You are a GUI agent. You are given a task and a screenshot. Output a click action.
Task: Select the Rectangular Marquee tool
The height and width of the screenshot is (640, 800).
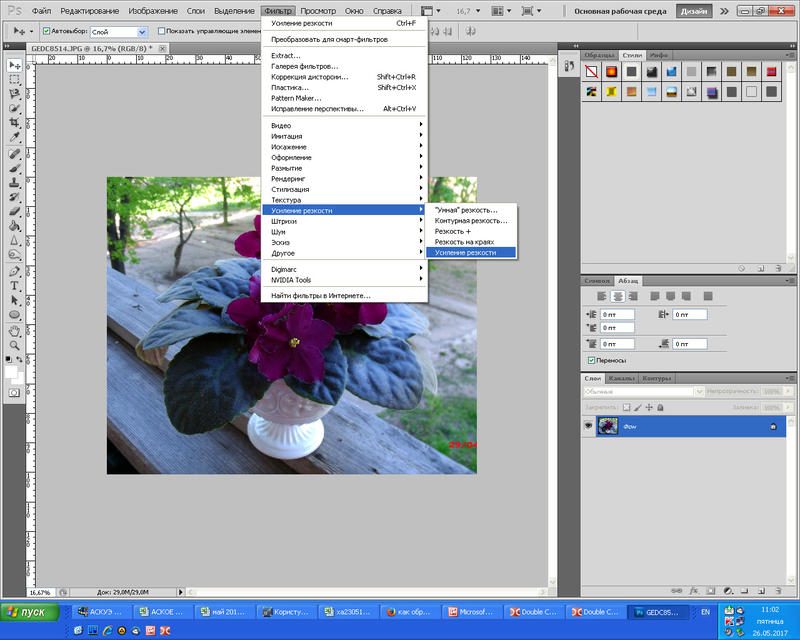15,78
